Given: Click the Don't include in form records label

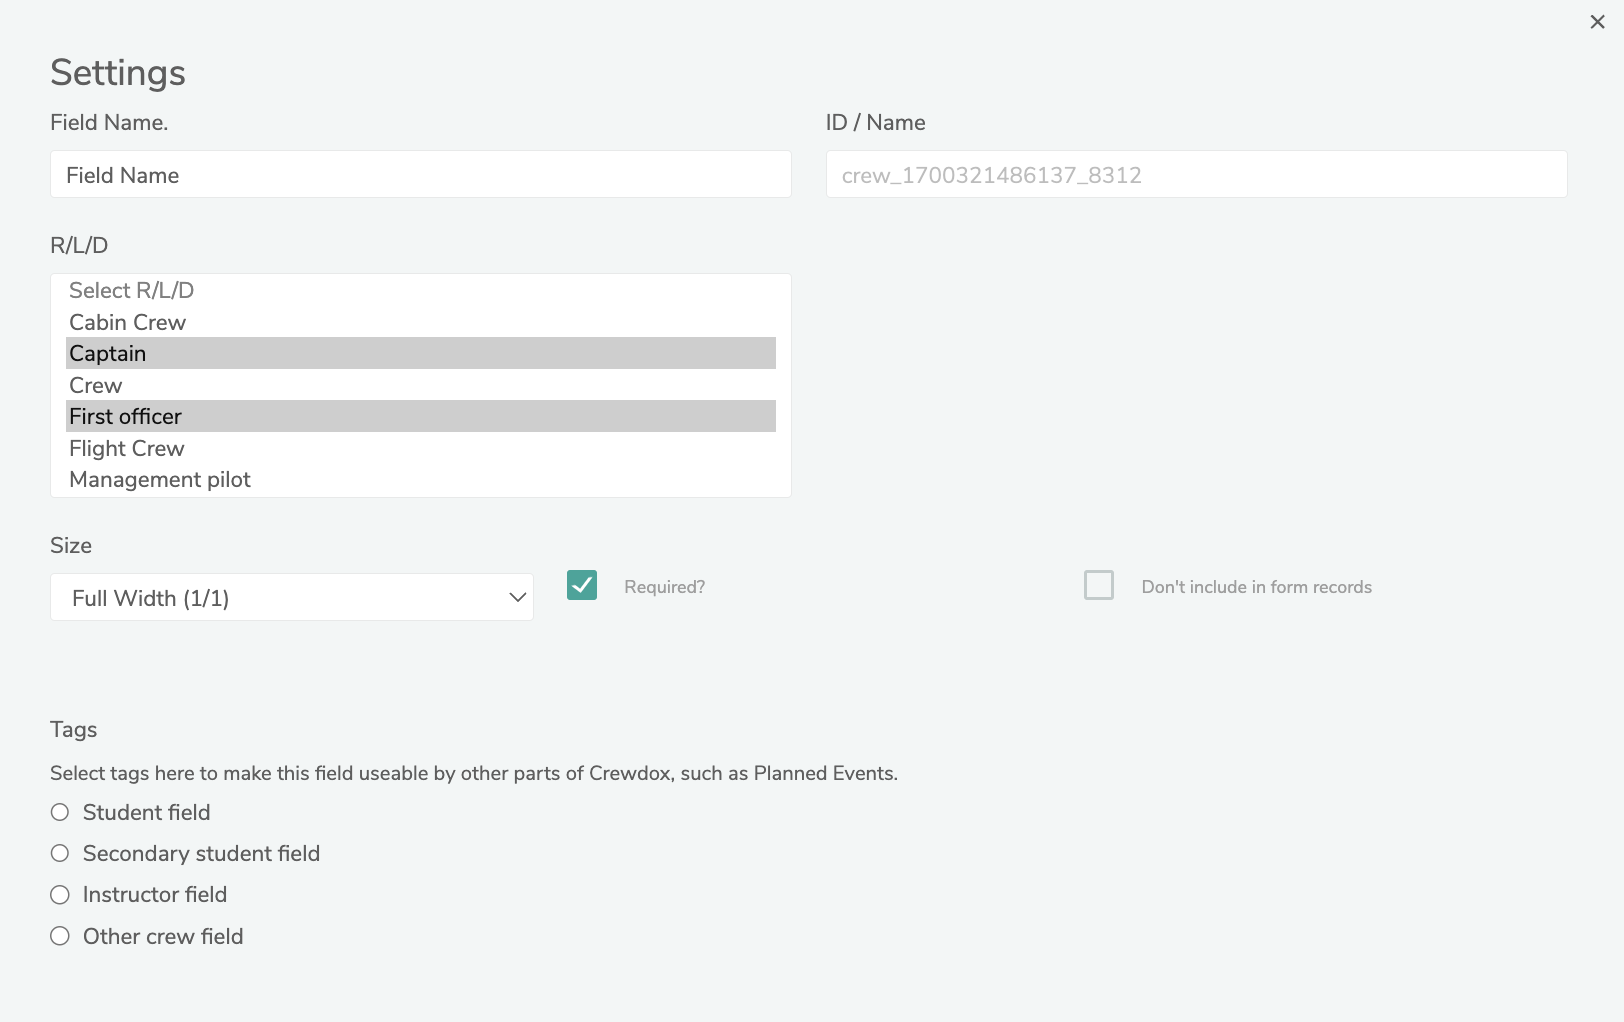Looking at the screenshot, I should [x=1256, y=587].
